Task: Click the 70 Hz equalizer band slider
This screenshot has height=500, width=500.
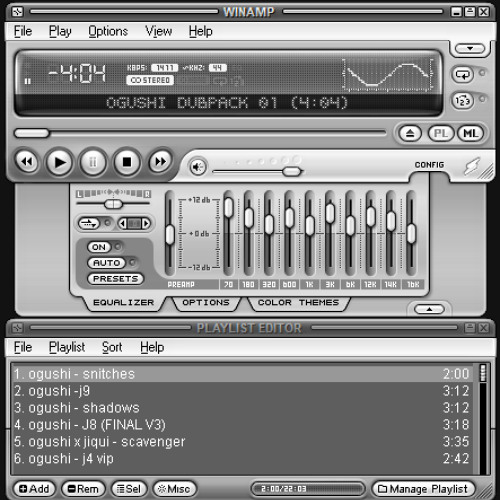Action: coord(229,207)
